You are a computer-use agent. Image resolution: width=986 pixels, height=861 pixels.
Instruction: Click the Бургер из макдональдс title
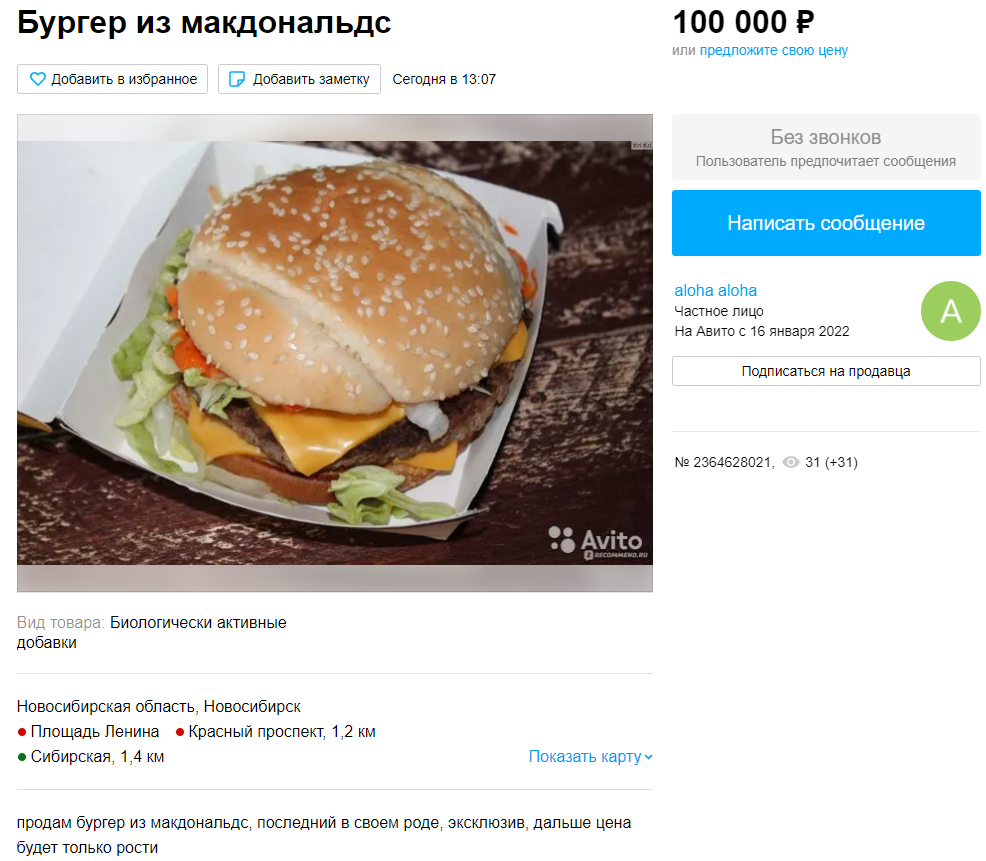pos(204,23)
